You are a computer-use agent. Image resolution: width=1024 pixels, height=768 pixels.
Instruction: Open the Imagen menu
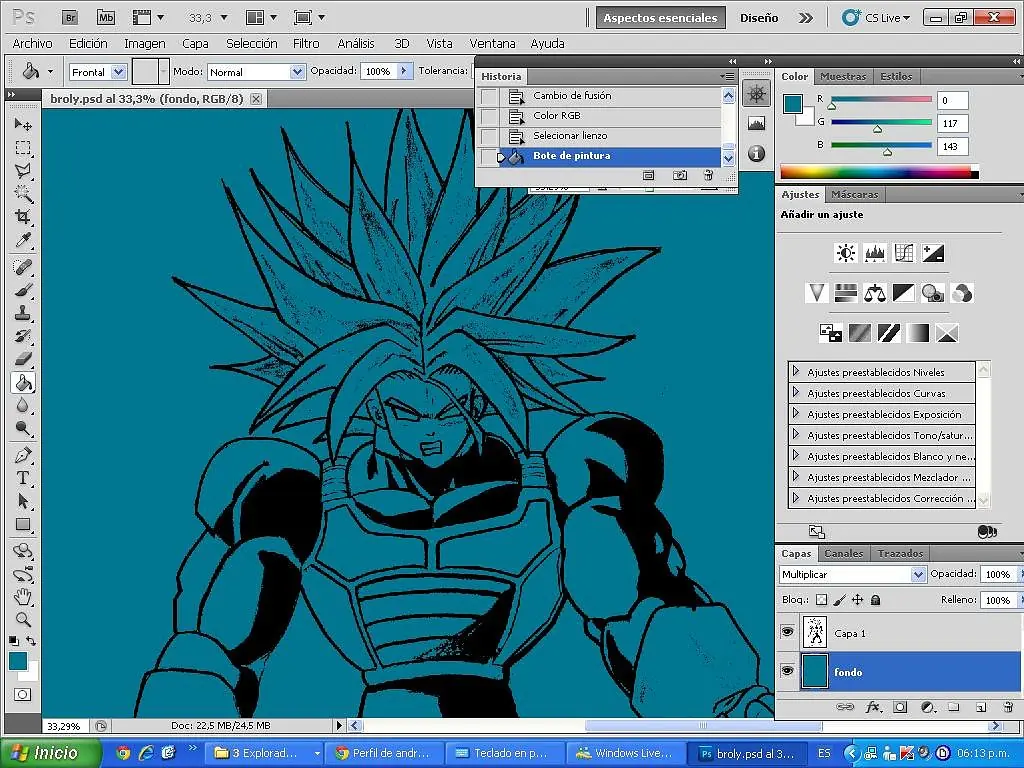coord(145,44)
